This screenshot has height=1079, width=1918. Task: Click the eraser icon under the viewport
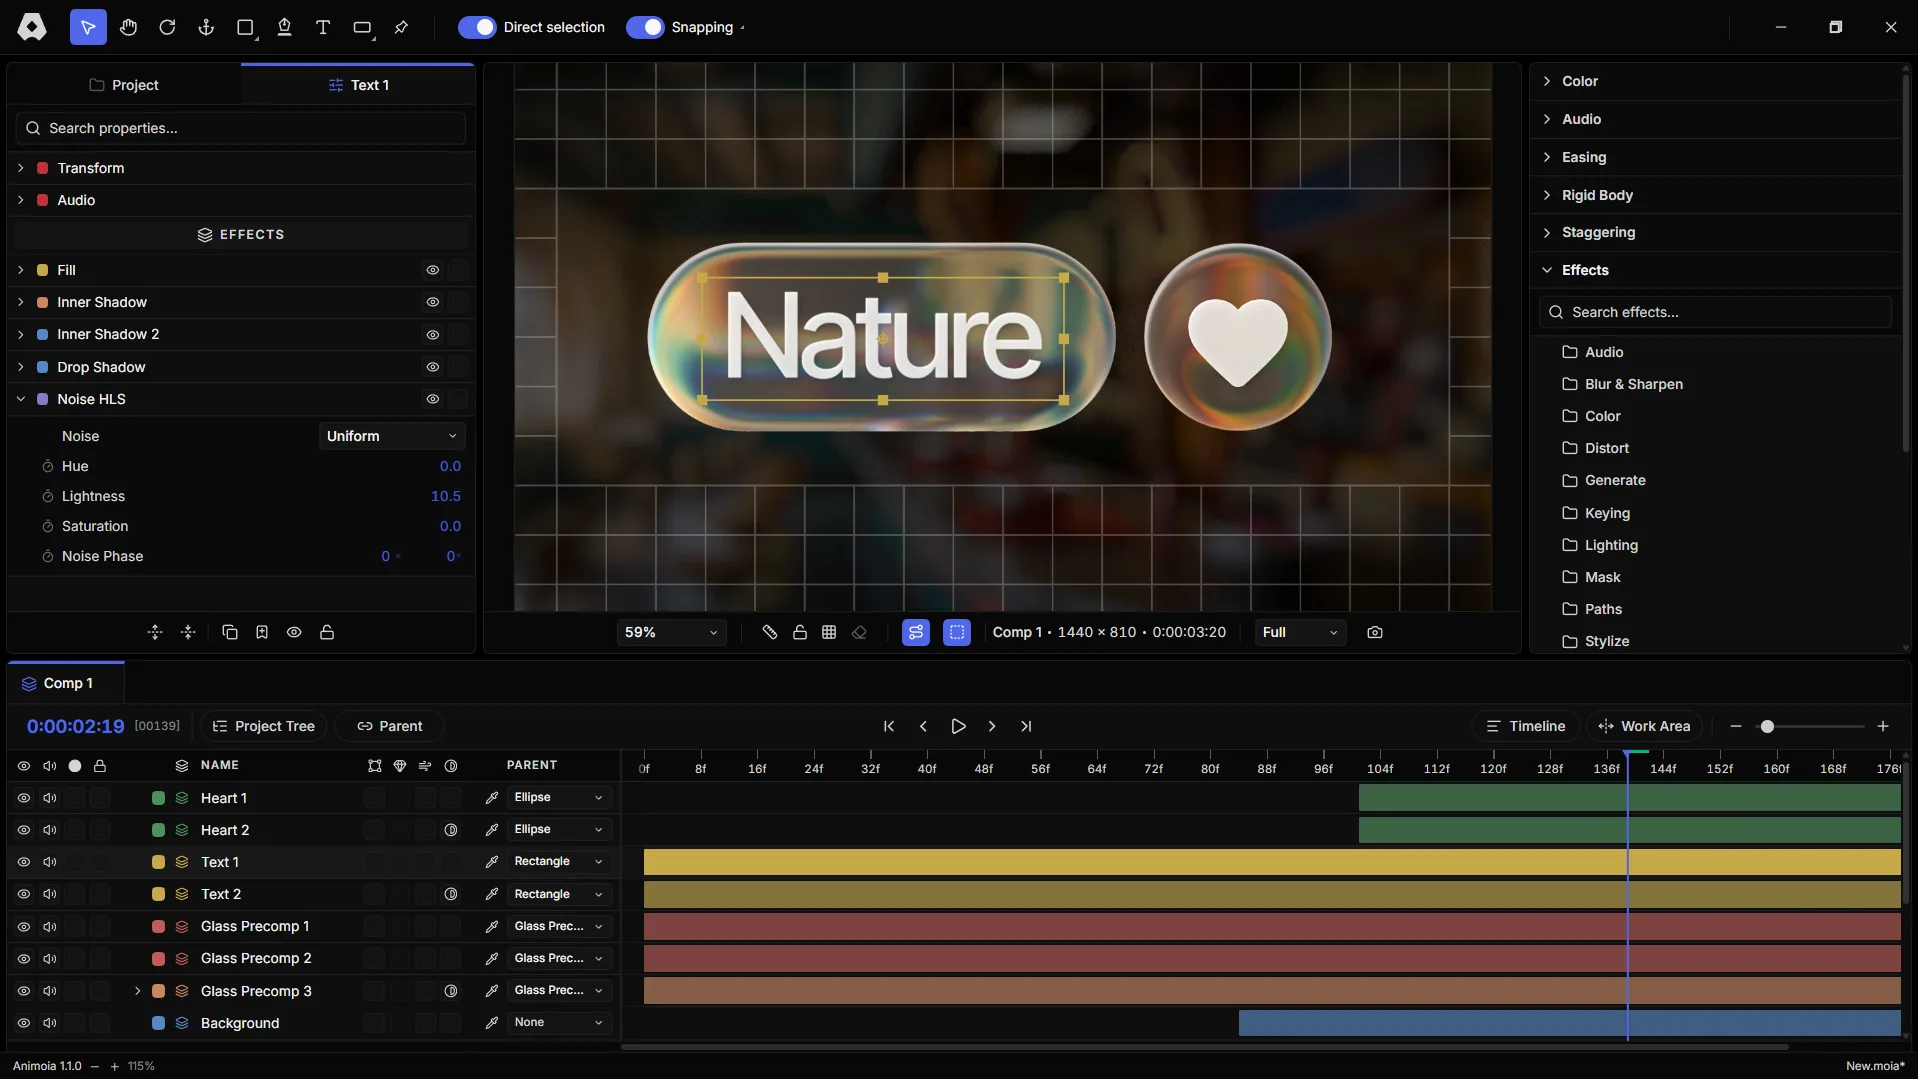pos(859,632)
